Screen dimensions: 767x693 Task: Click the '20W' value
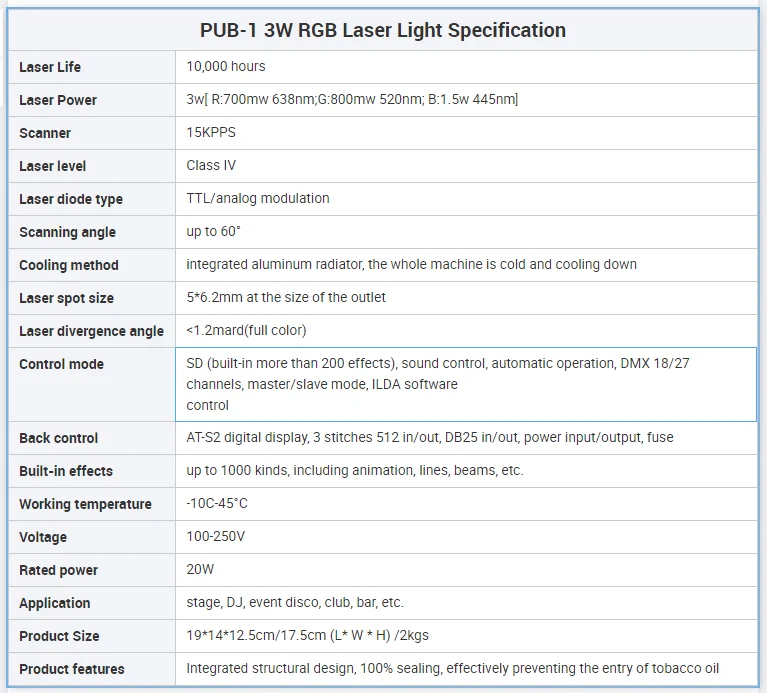[200, 569]
